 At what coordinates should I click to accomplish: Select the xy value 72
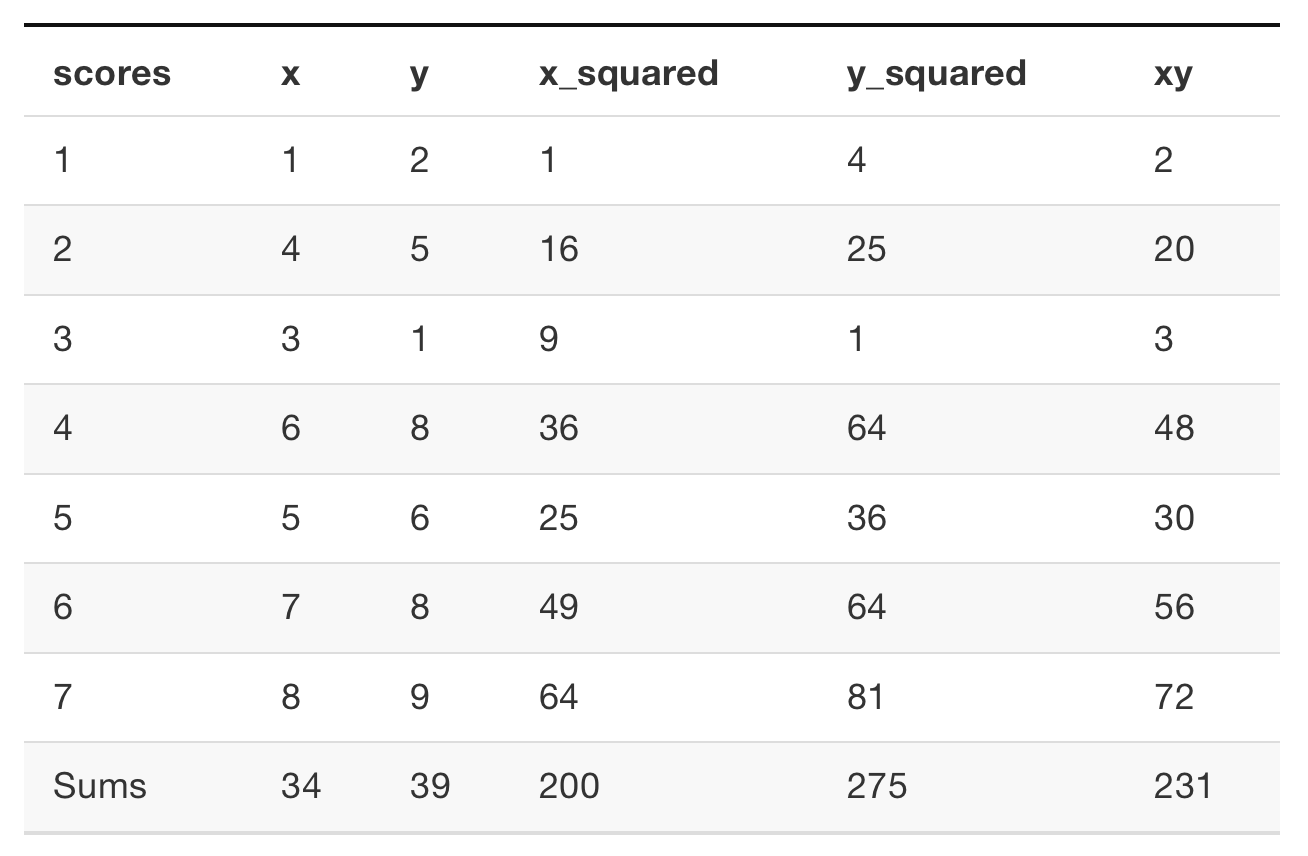pos(1173,696)
